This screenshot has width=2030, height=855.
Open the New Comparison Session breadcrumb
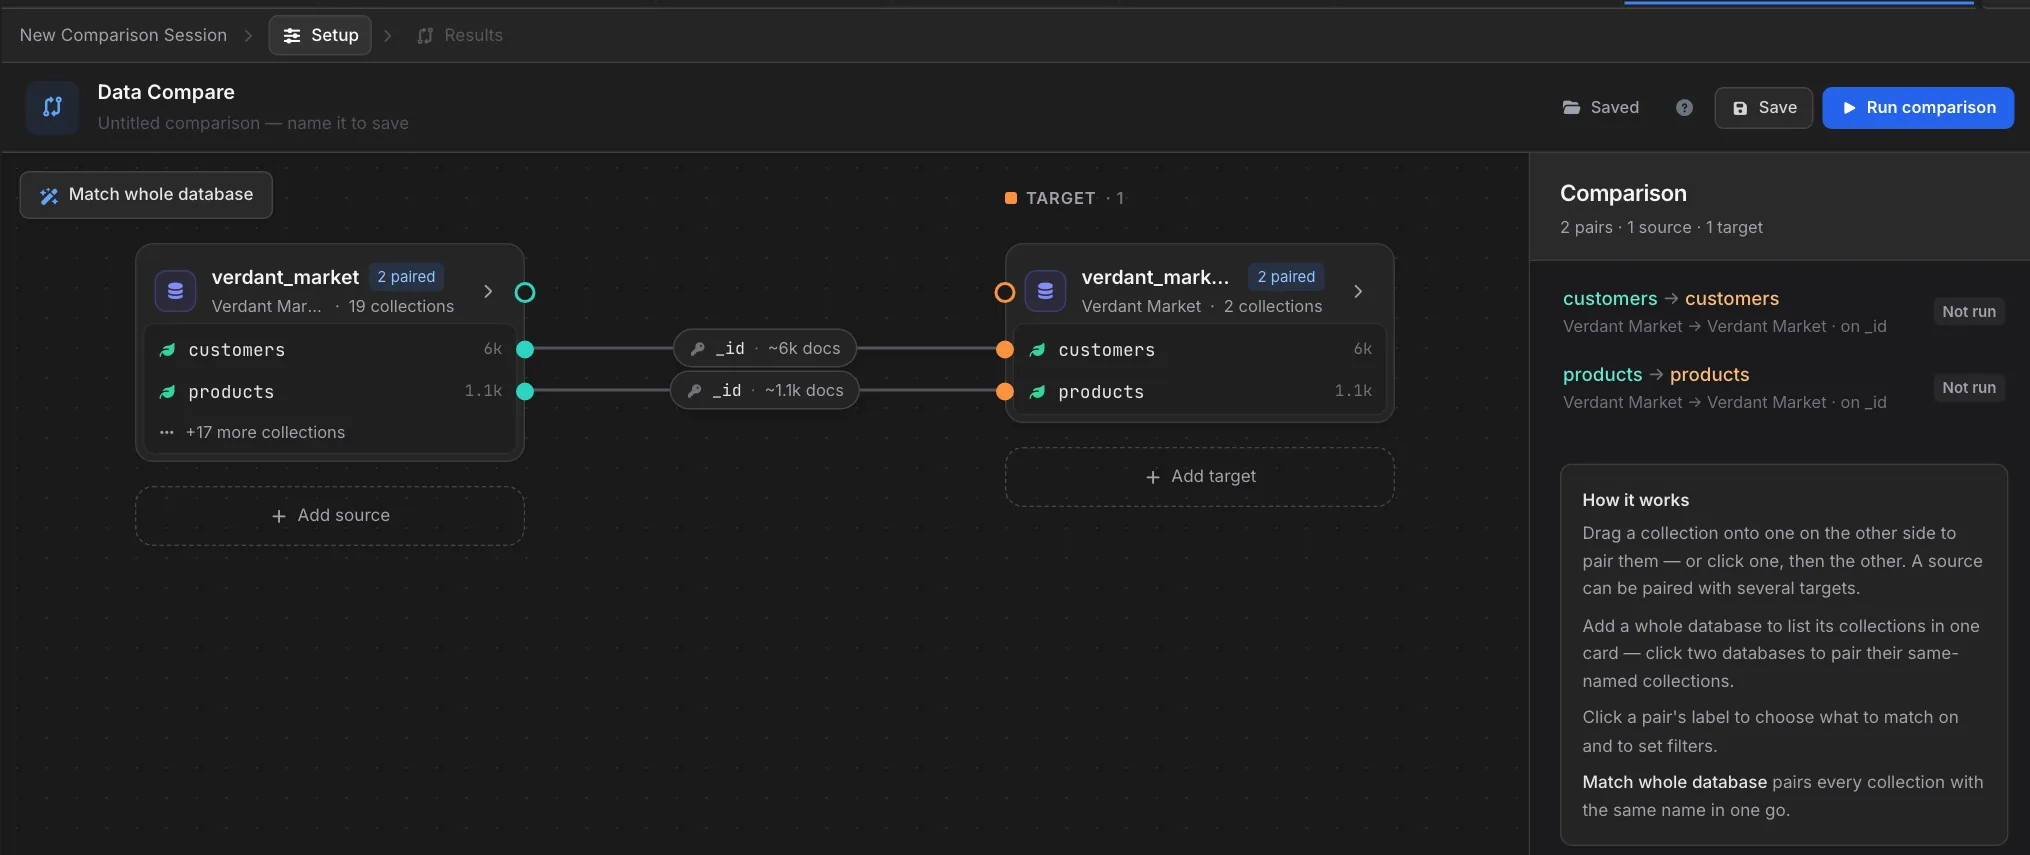tap(123, 35)
